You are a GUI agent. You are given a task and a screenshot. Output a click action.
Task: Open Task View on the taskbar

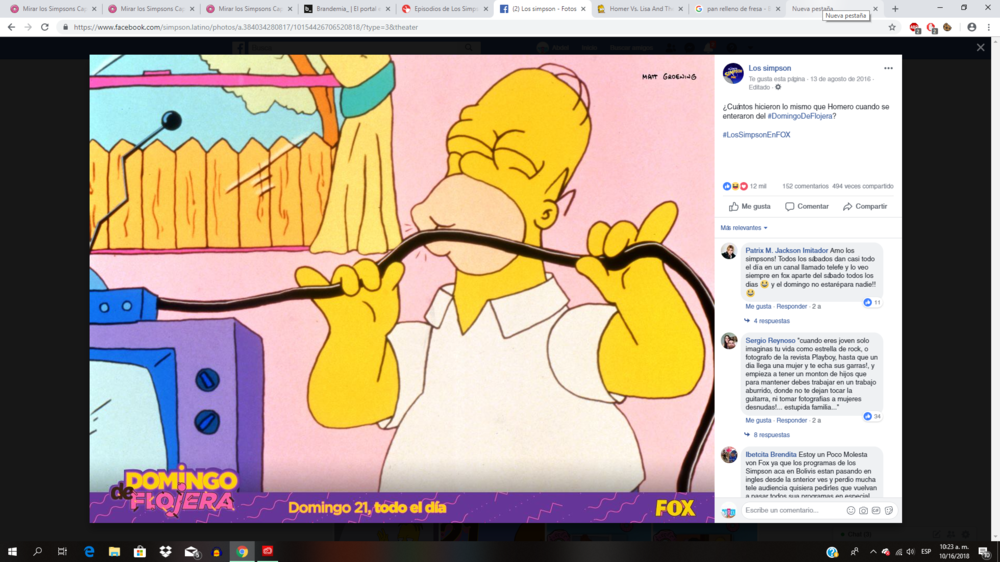[x=62, y=552]
